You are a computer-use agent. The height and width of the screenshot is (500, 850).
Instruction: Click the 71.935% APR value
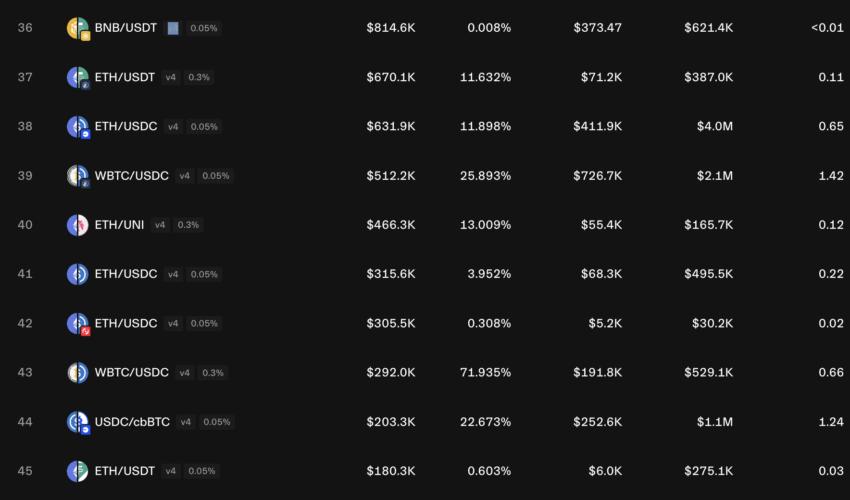[485, 373]
